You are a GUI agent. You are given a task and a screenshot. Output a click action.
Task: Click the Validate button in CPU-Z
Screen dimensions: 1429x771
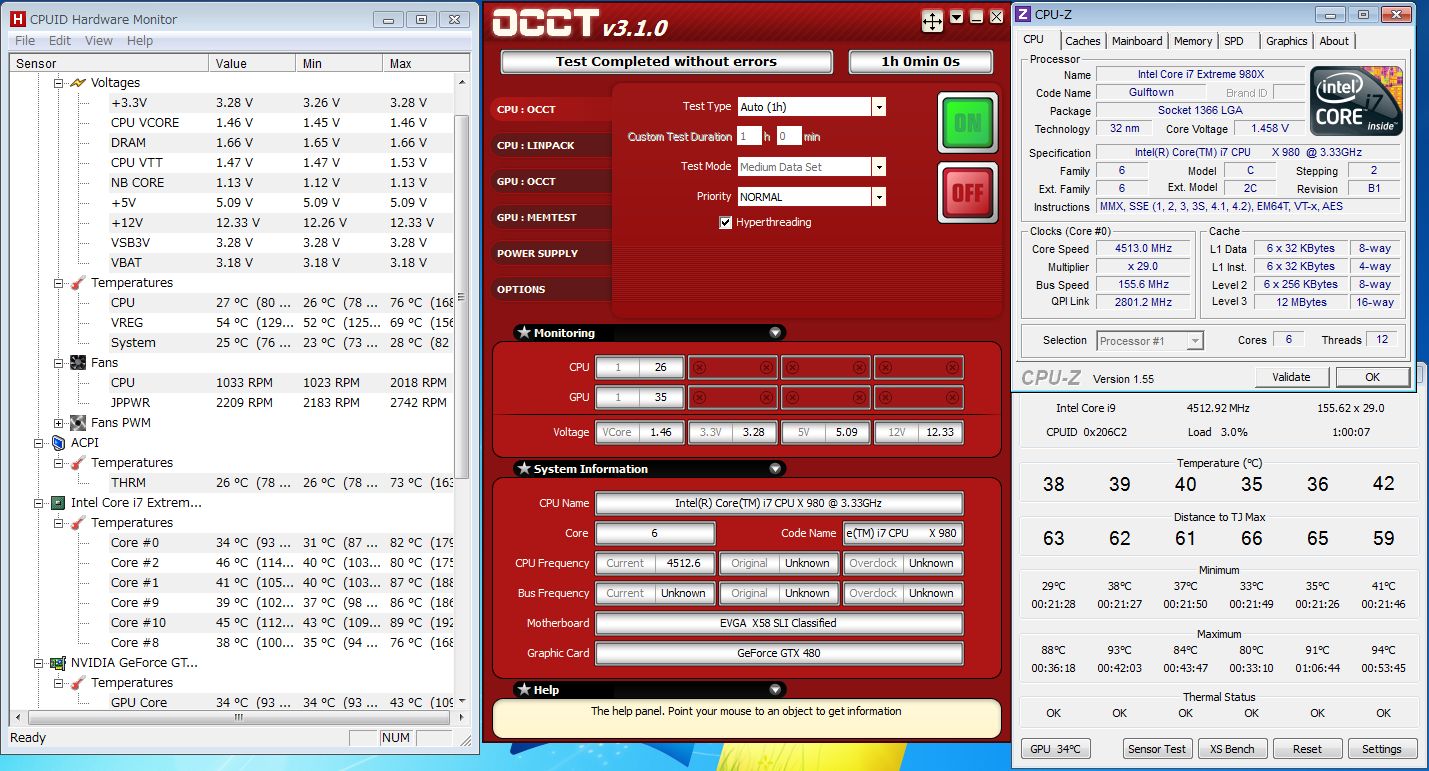click(1291, 377)
